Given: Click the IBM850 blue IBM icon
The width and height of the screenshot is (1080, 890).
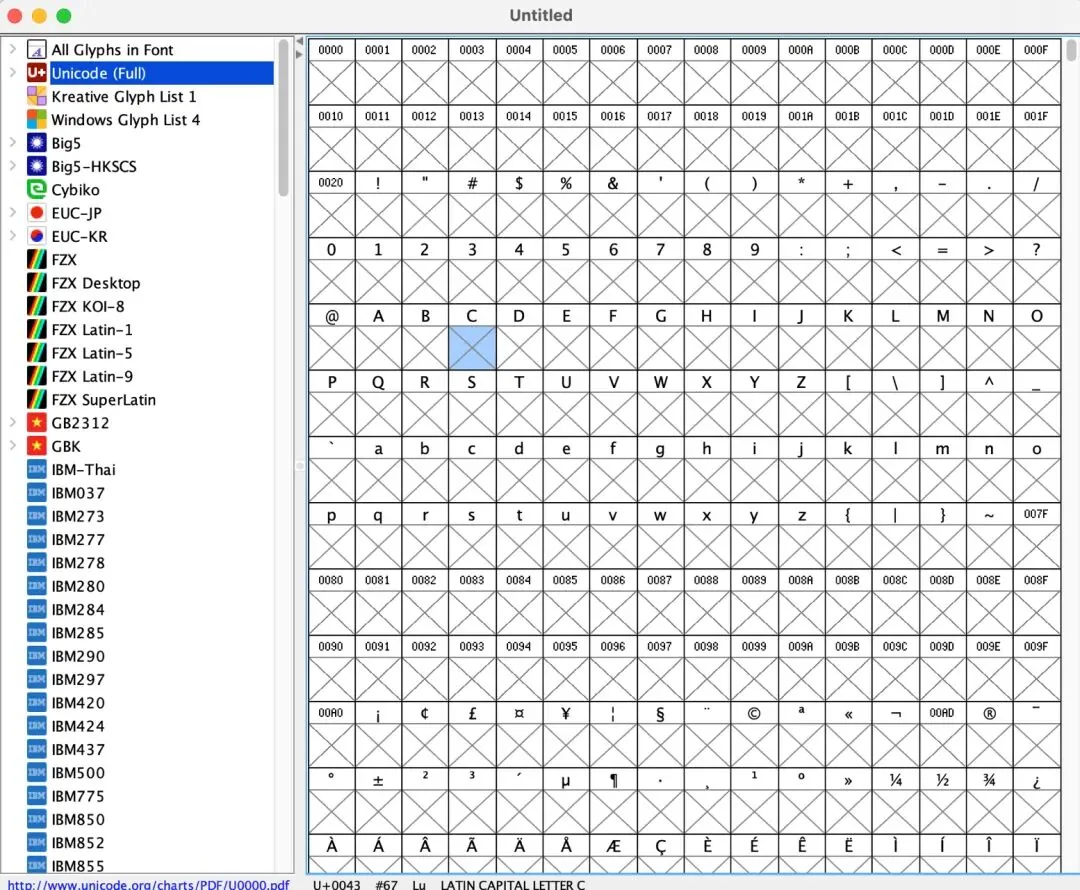Looking at the screenshot, I should pyautogui.click(x=37, y=820).
